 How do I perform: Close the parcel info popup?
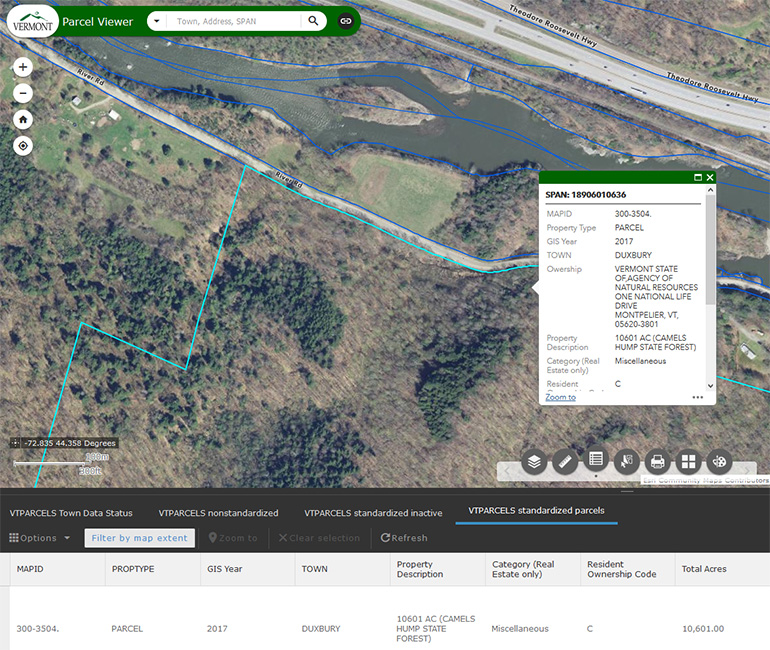point(710,177)
